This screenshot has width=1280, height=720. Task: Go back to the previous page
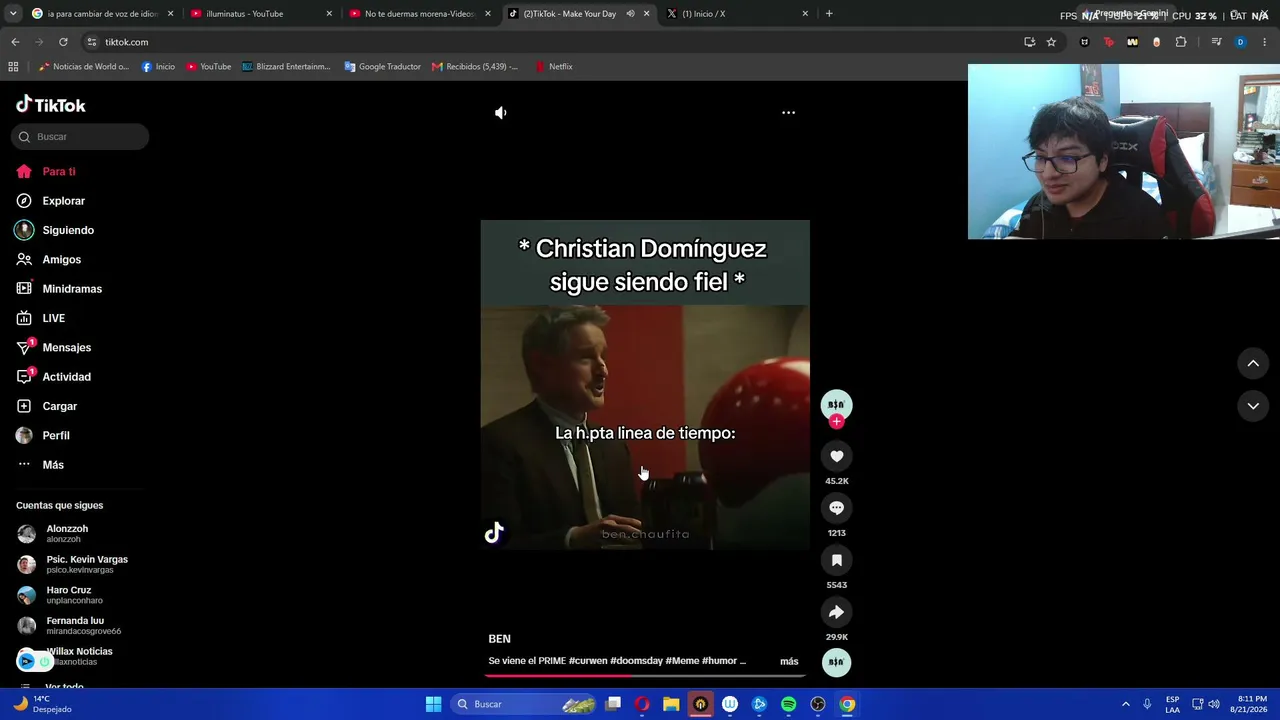coord(15,42)
